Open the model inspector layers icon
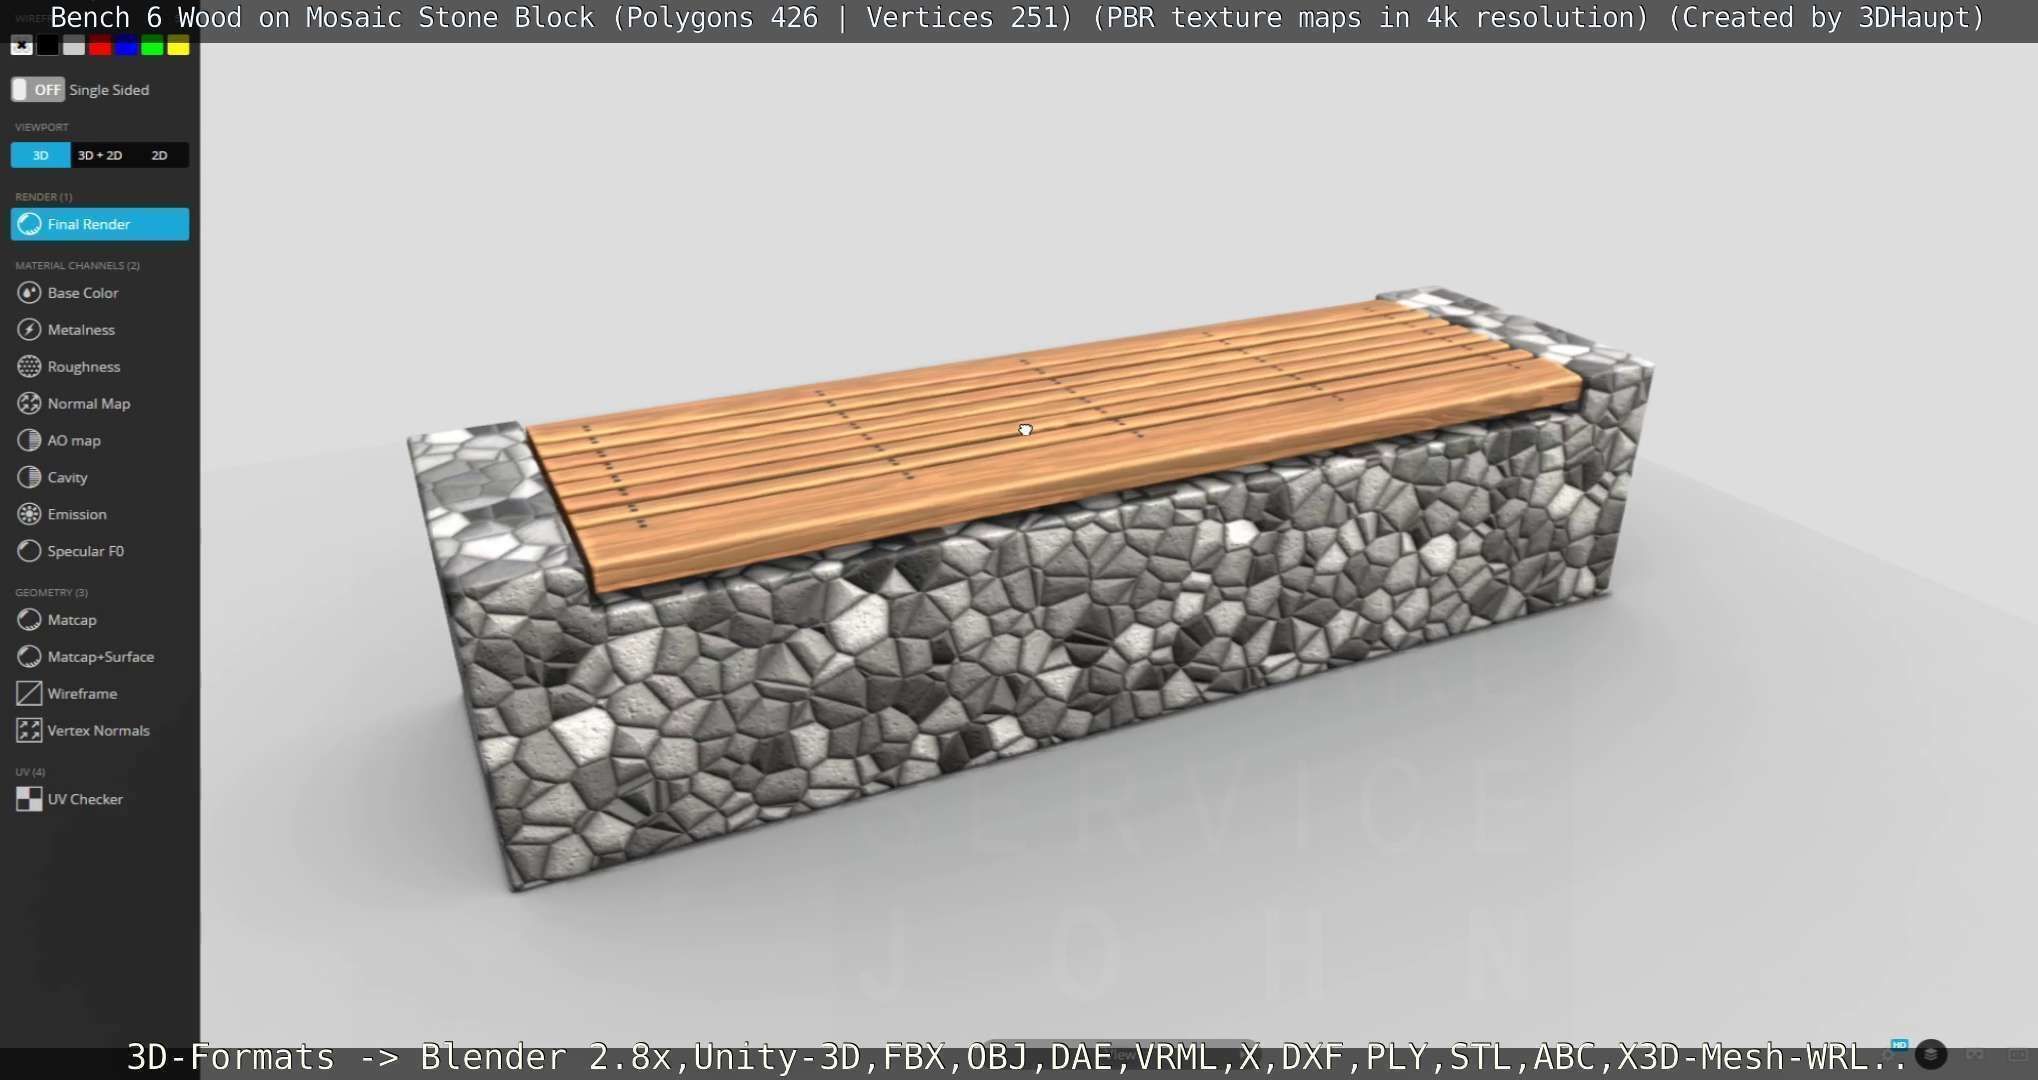 (1931, 1055)
